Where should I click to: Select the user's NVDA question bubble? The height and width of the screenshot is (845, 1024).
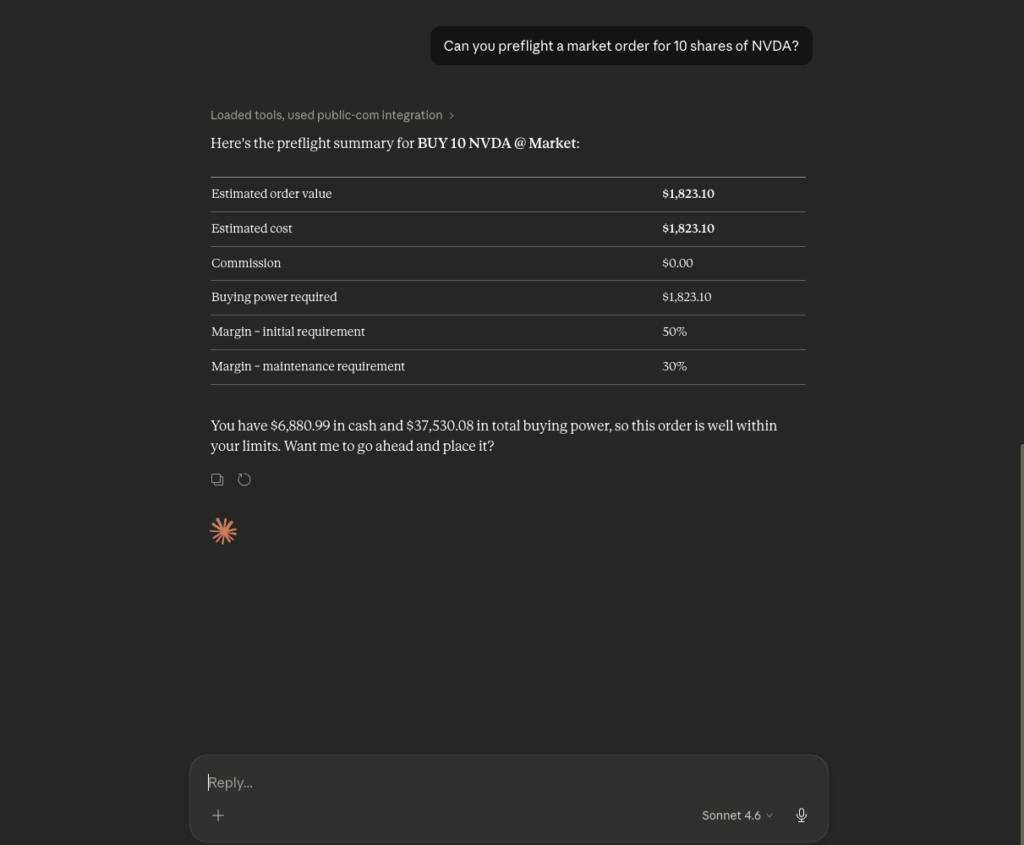tap(620, 46)
